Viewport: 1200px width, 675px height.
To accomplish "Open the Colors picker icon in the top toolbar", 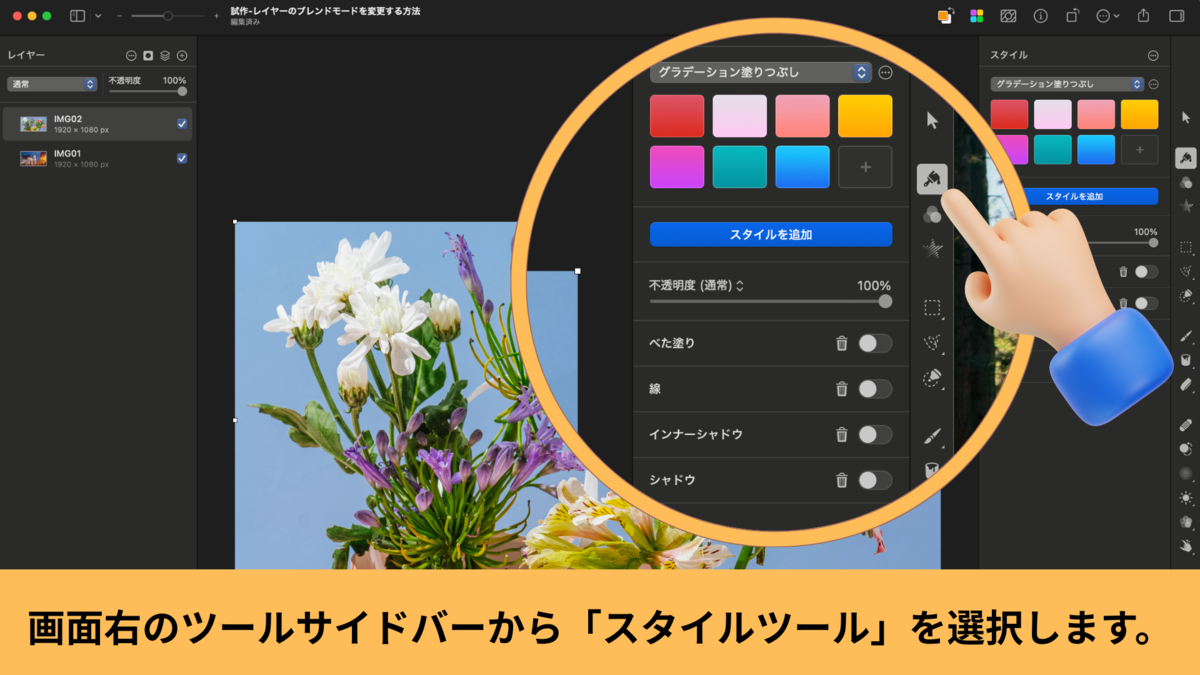I will coord(945,16).
